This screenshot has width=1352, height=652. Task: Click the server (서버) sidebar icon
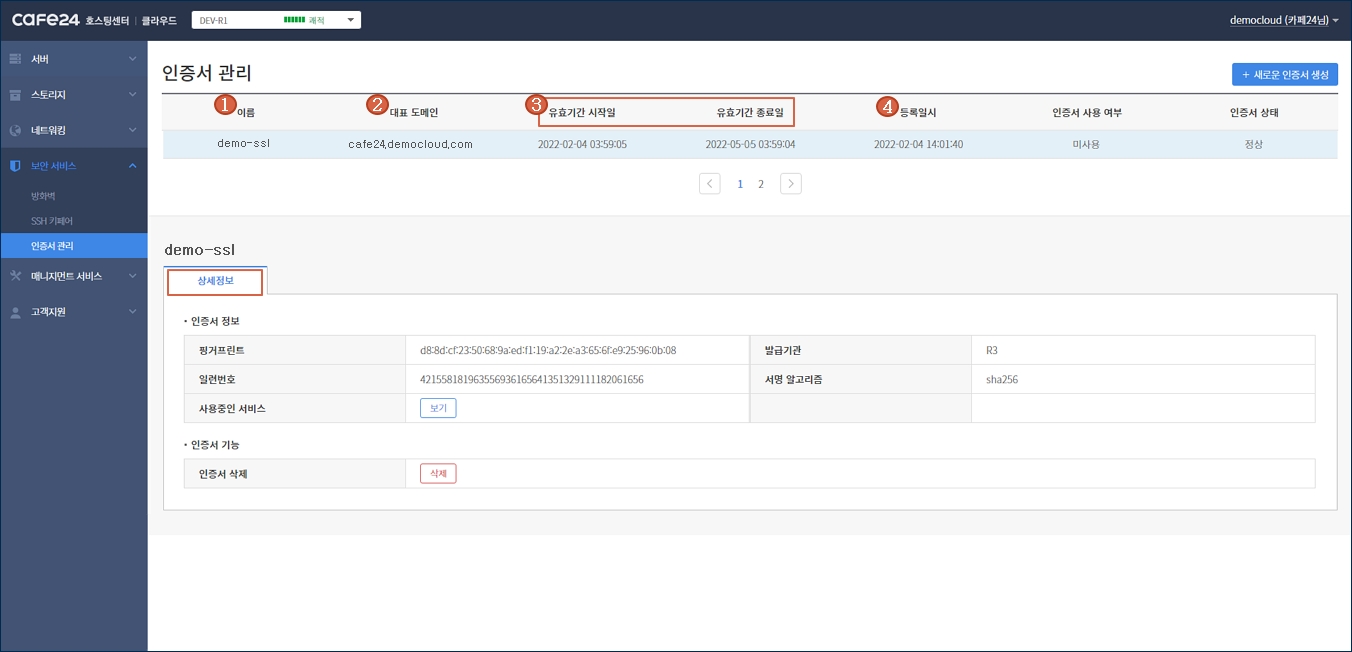pos(15,59)
